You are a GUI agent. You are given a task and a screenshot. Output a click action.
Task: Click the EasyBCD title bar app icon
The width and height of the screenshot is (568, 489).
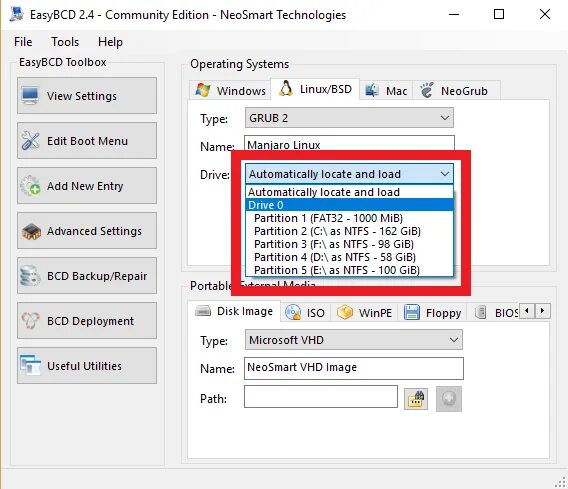[x=17, y=14]
